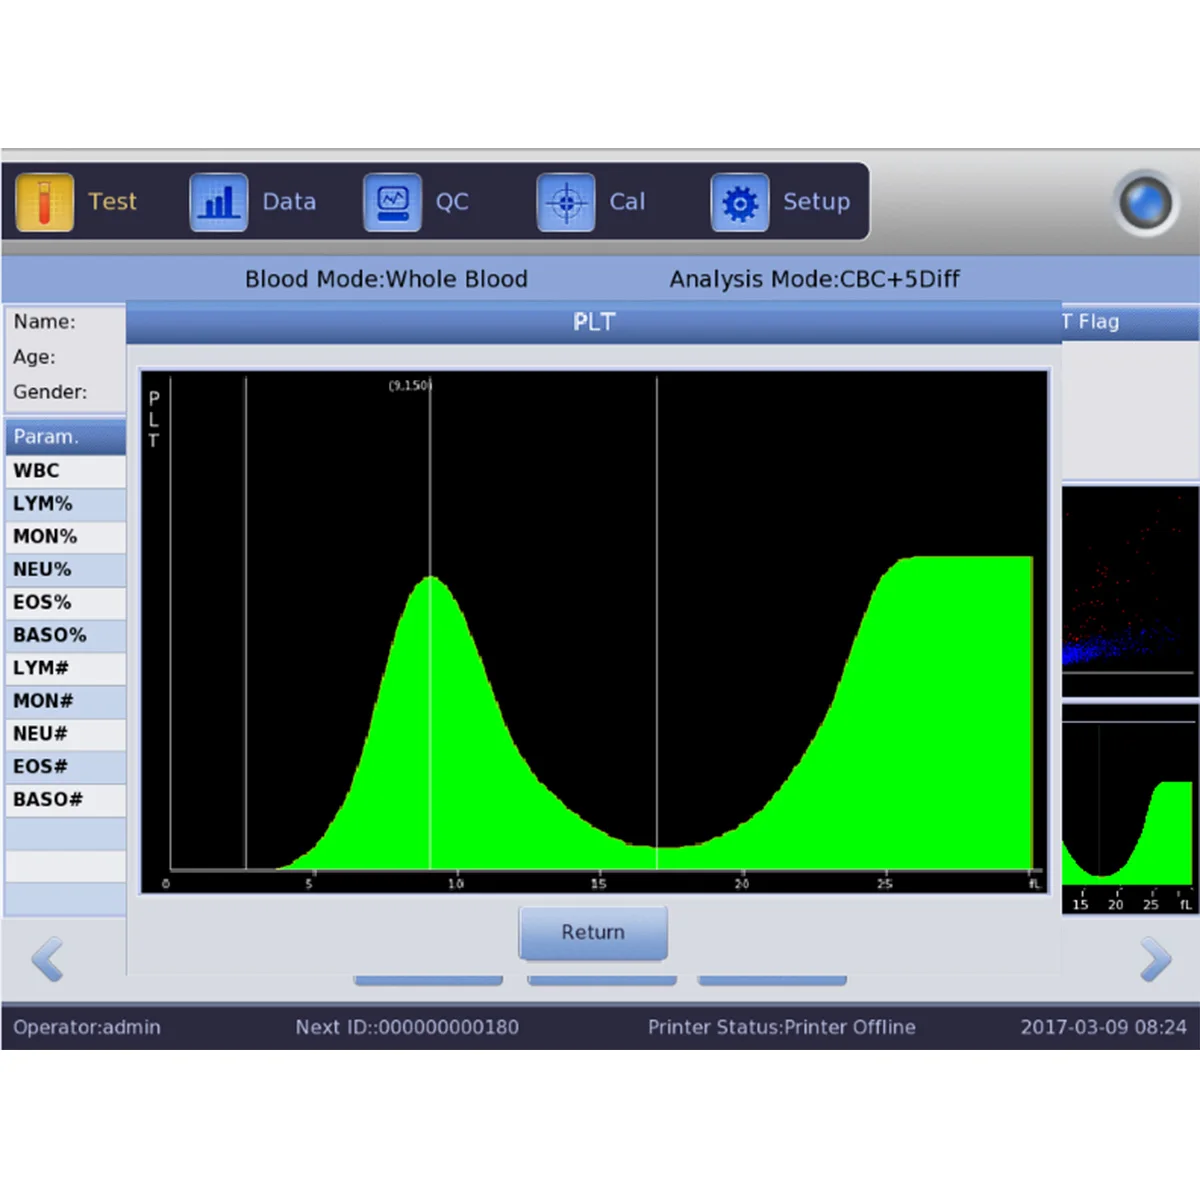Select the WBC parameter row

coord(65,471)
